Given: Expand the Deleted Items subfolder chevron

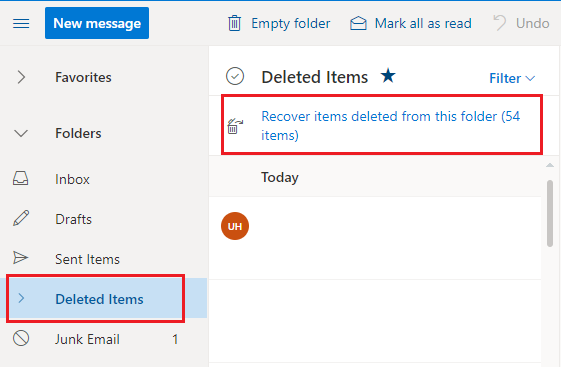Looking at the screenshot, I should (x=21, y=298).
